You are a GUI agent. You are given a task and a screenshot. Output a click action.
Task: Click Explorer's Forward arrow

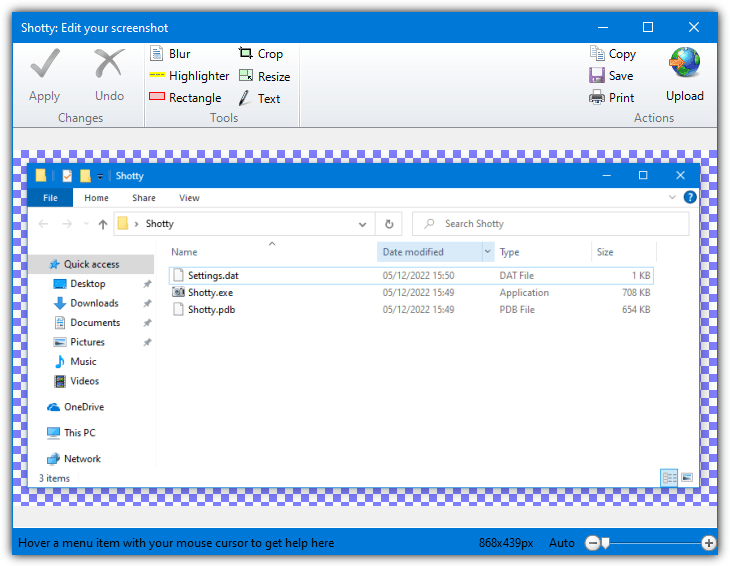67,224
